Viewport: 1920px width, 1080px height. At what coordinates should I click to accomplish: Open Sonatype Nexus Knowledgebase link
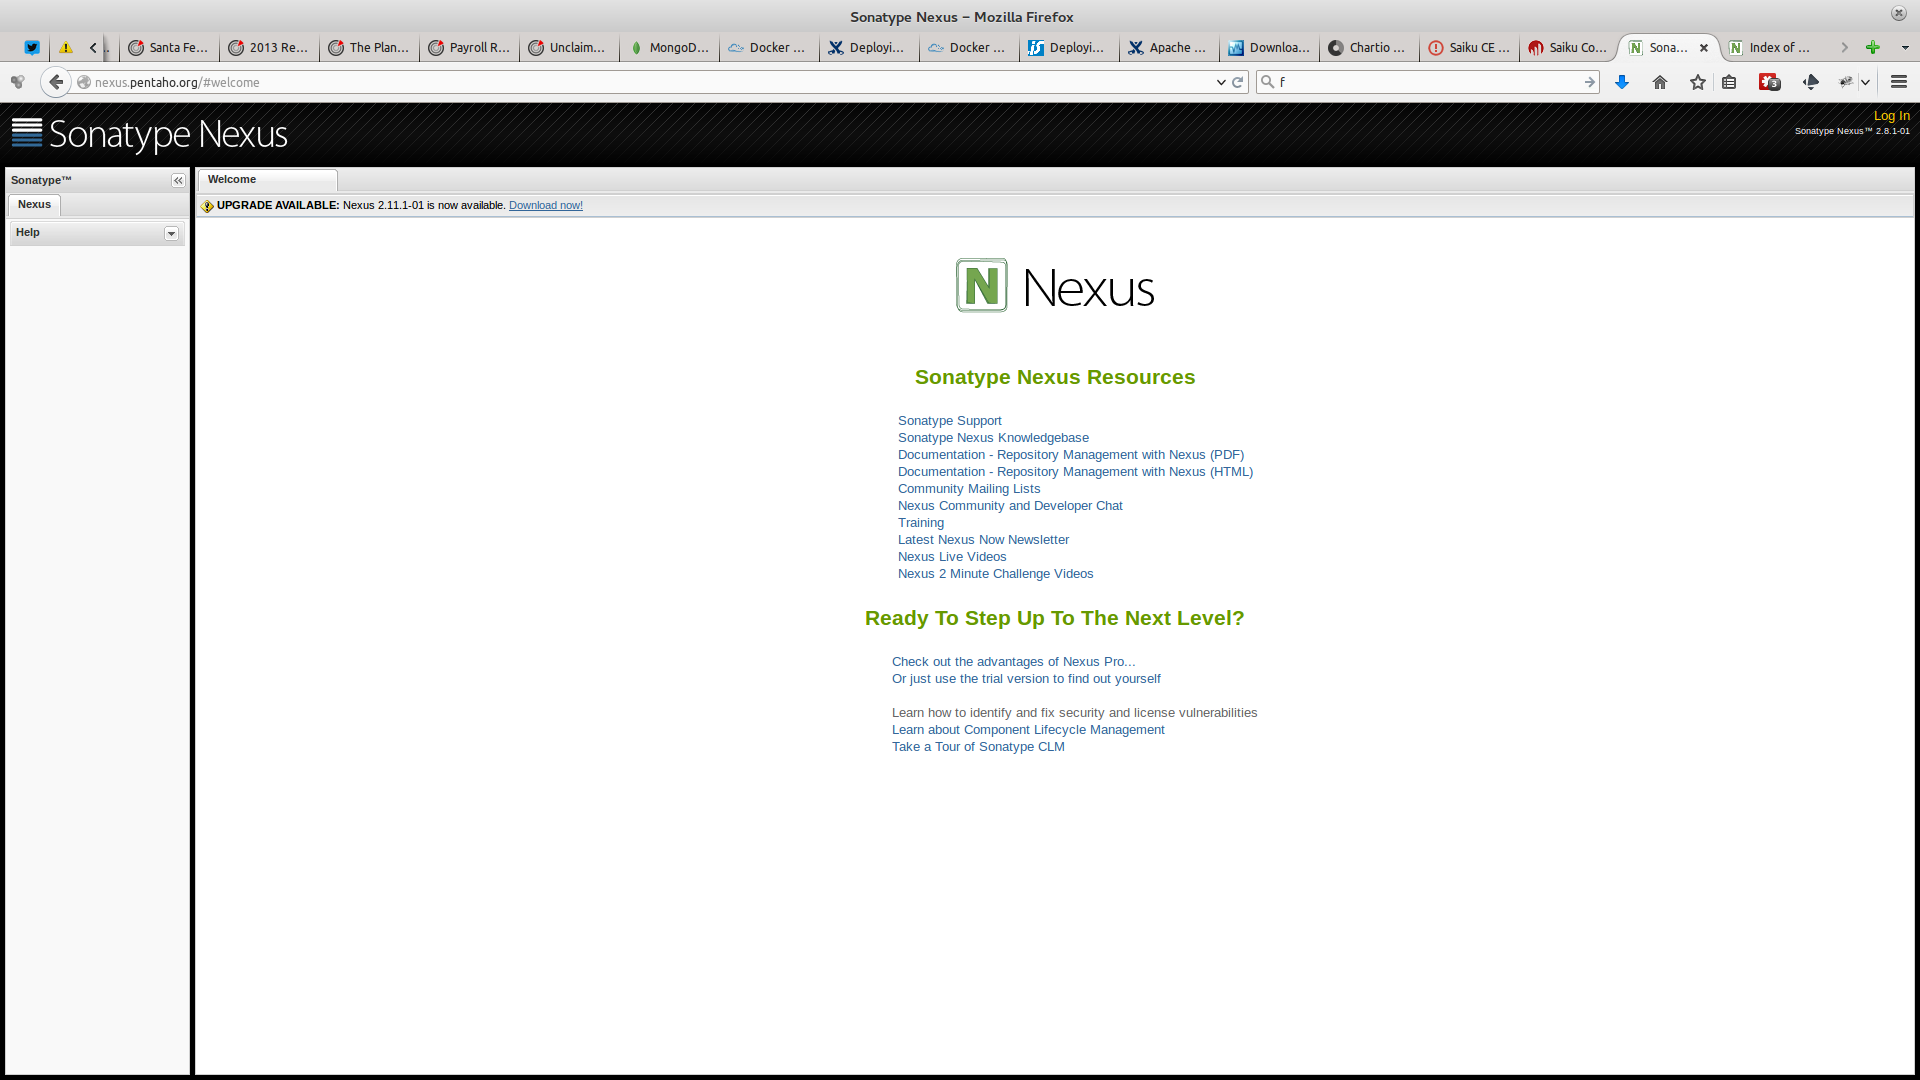click(993, 438)
